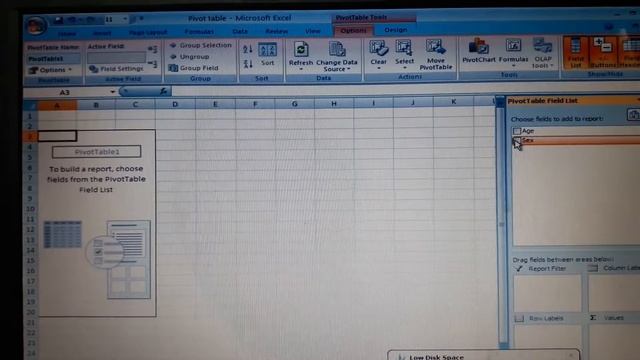
Task: Open the Sort dialog button
Action: pyautogui.click(x=268, y=54)
